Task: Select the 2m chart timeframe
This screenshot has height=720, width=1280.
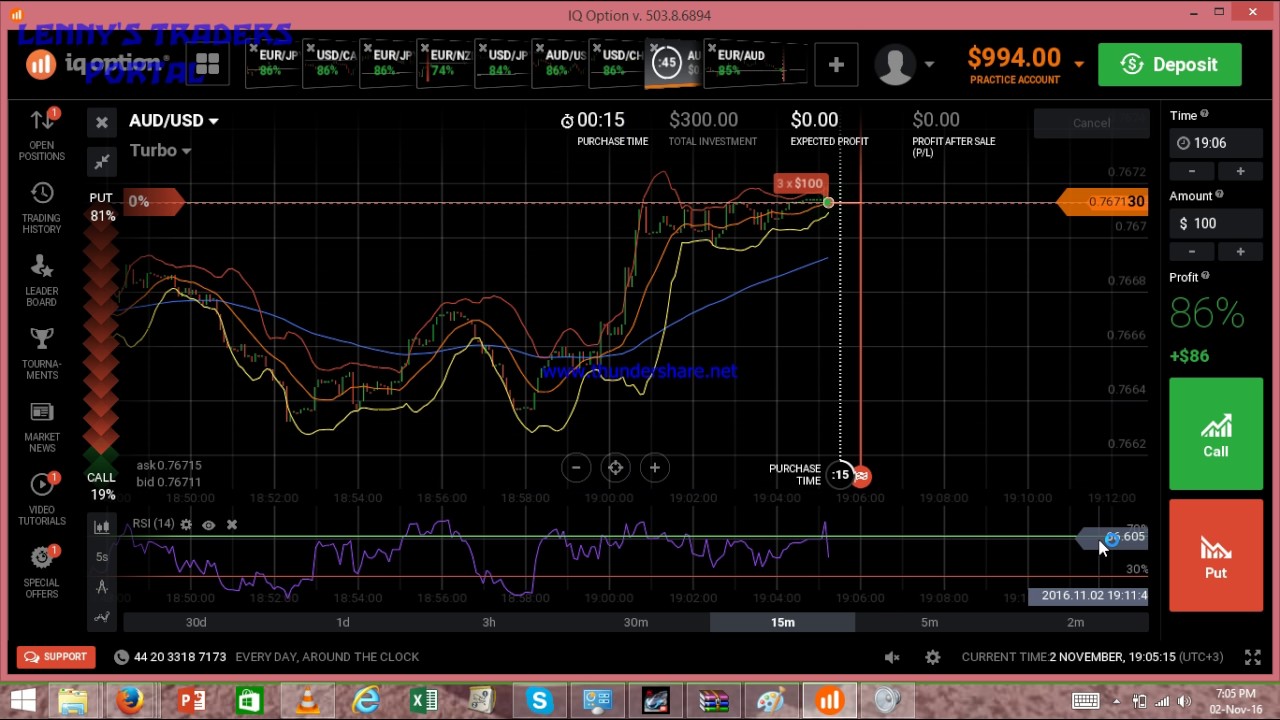Action: tap(1075, 622)
